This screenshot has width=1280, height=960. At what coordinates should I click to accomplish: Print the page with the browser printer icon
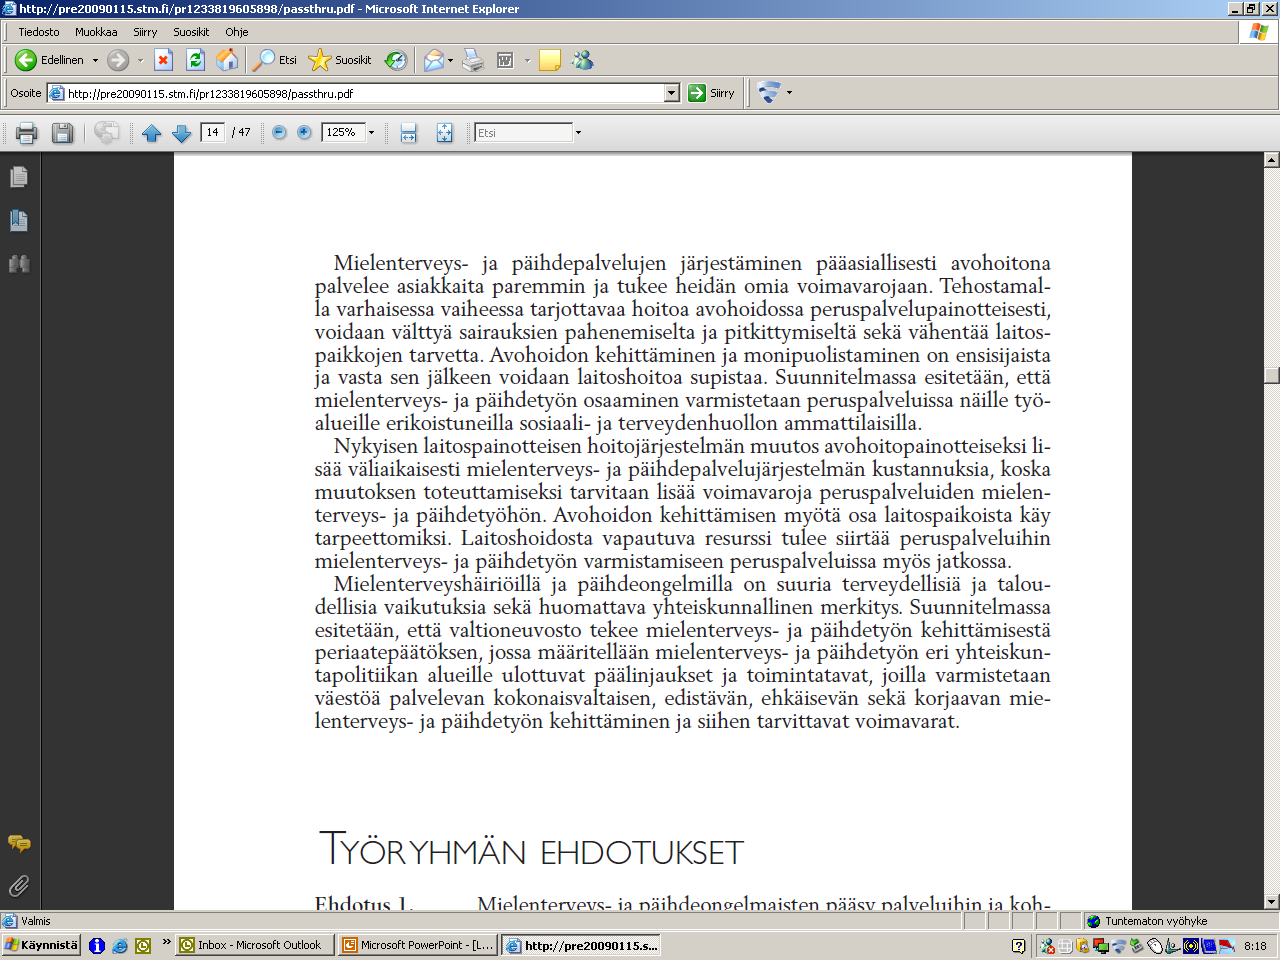pyautogui.click(x=473, y=60)
